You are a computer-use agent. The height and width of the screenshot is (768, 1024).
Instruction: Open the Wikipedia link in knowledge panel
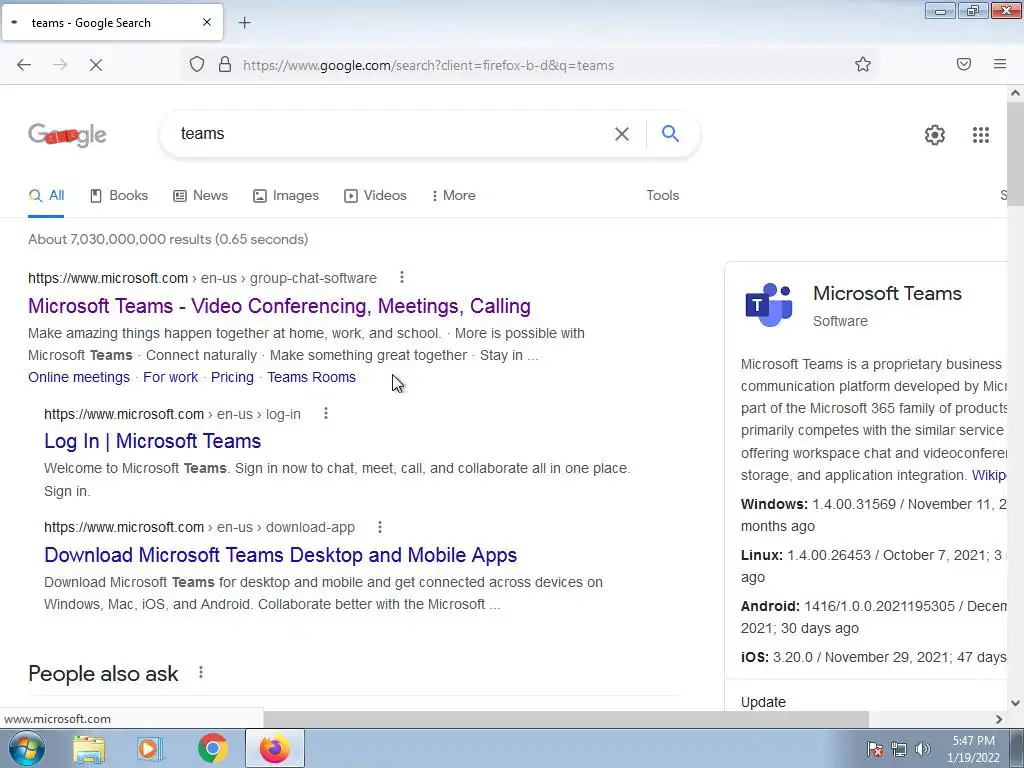989,475
